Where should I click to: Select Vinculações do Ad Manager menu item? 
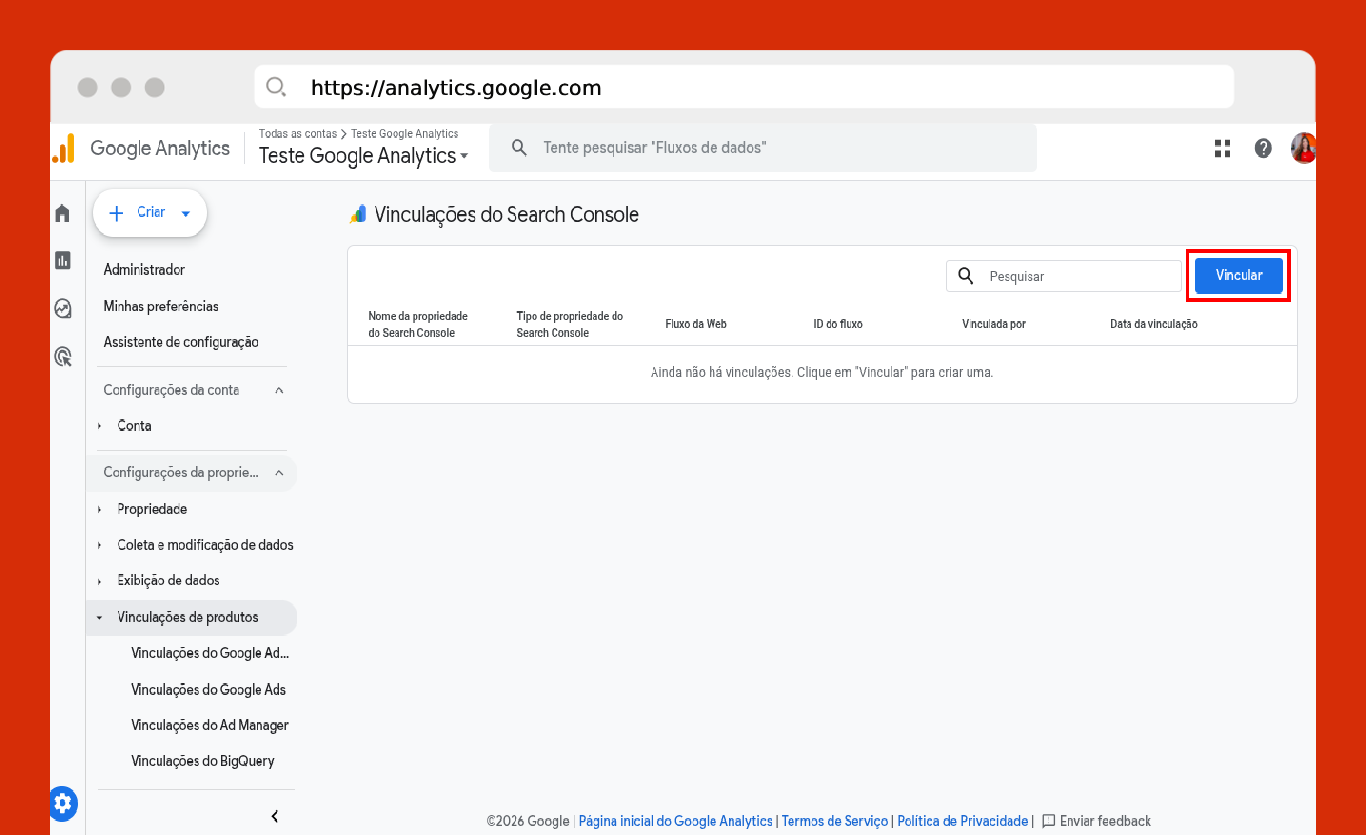(209, 725)
